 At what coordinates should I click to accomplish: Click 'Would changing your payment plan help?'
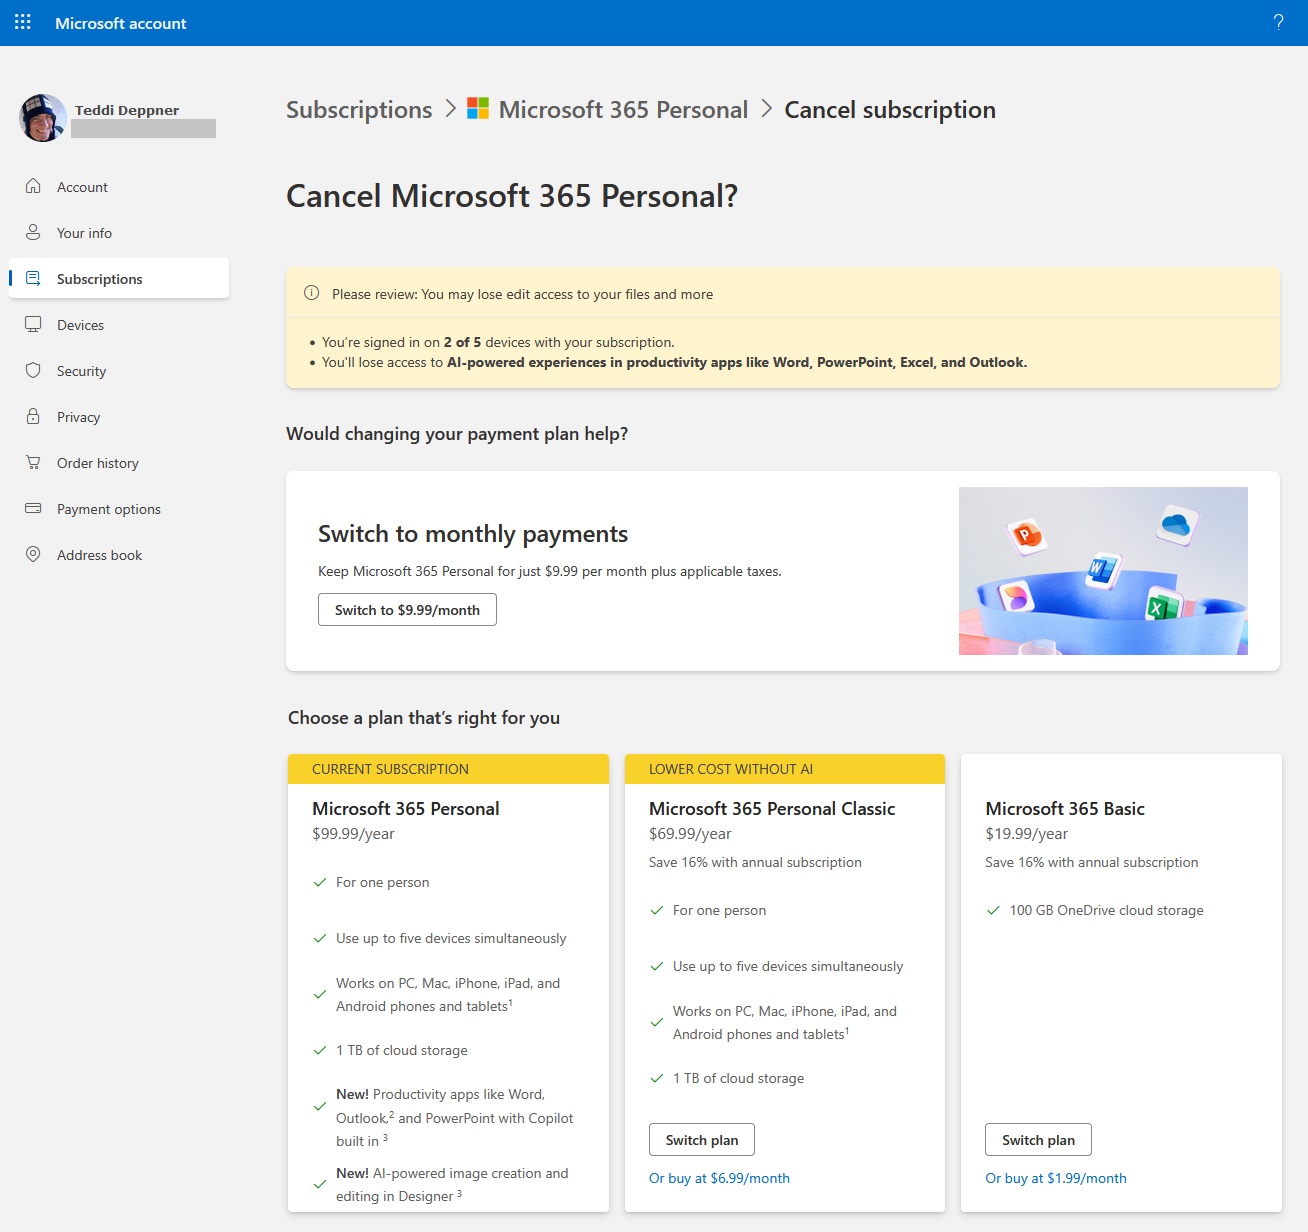(x=457, y=434)
